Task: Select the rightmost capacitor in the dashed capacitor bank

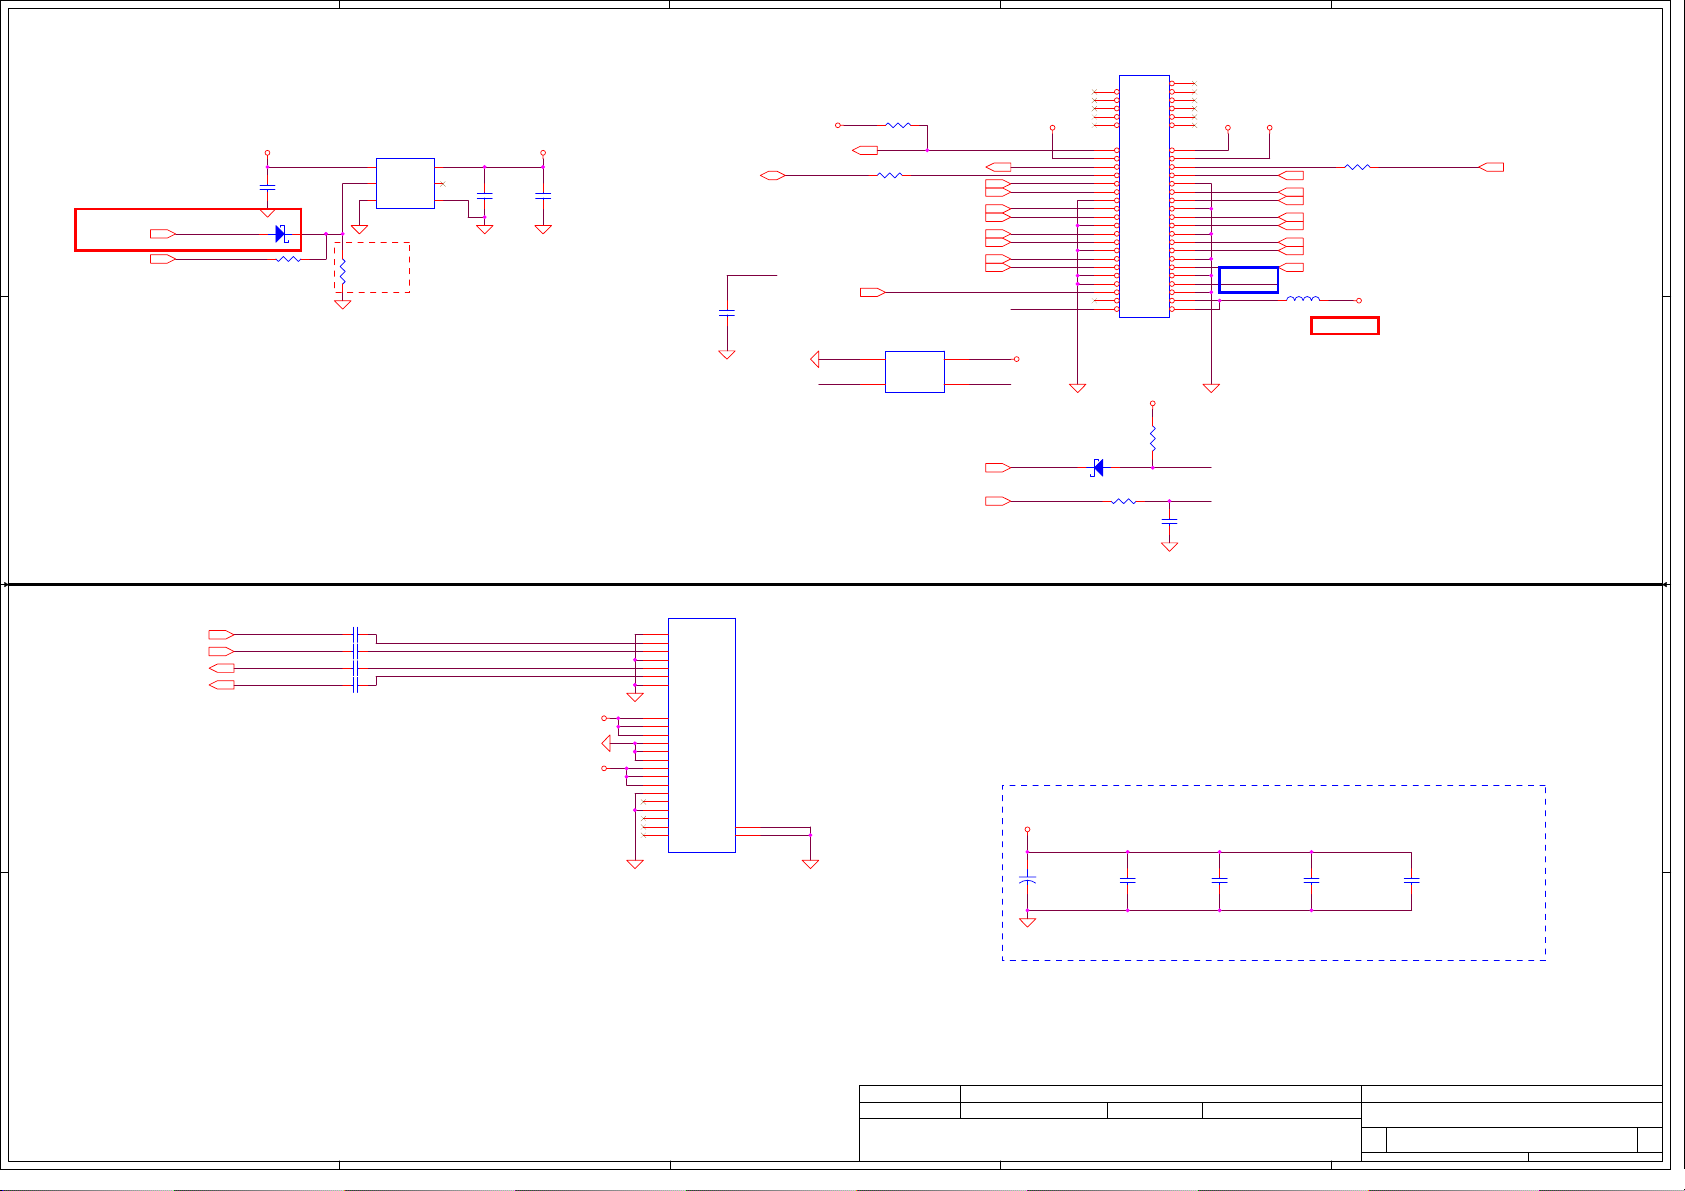Action: [1411, 881]
